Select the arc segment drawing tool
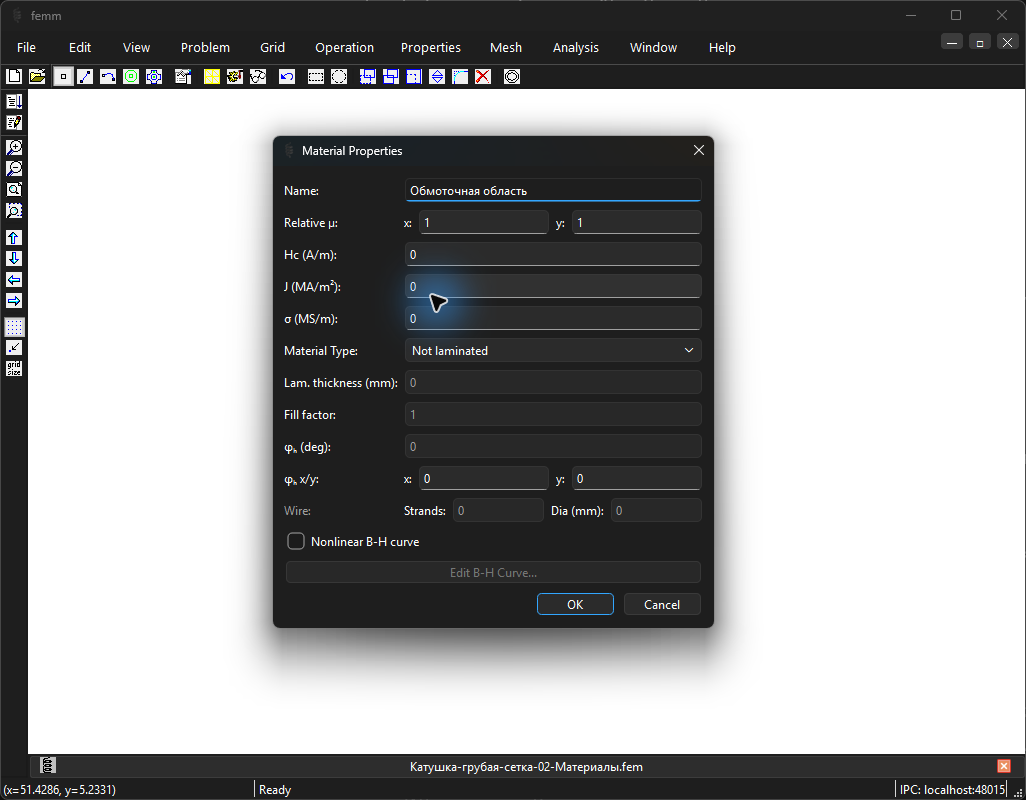 (x=108, y=77)
